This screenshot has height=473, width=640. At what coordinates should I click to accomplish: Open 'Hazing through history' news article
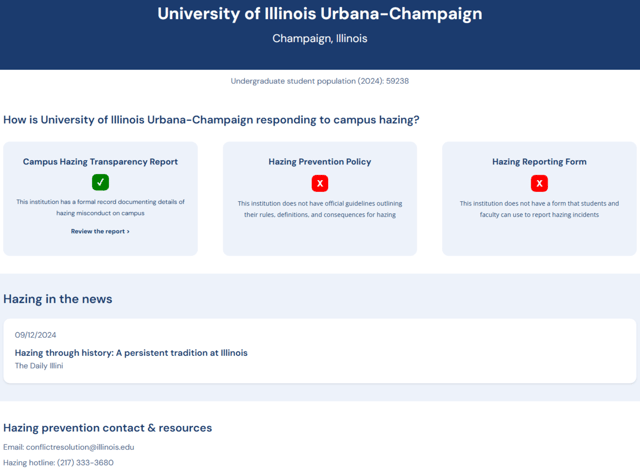click(x=131, y=353)
